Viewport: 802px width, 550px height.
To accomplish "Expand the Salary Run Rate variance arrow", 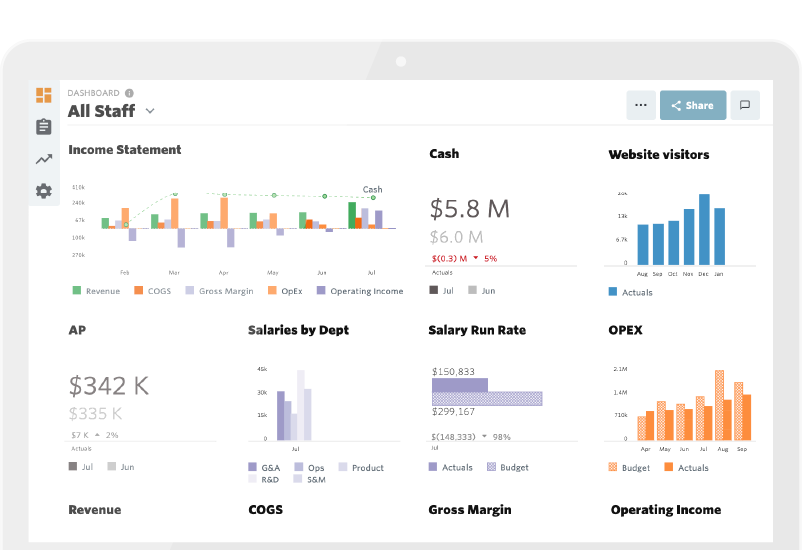I will click(x=484, y=436).
